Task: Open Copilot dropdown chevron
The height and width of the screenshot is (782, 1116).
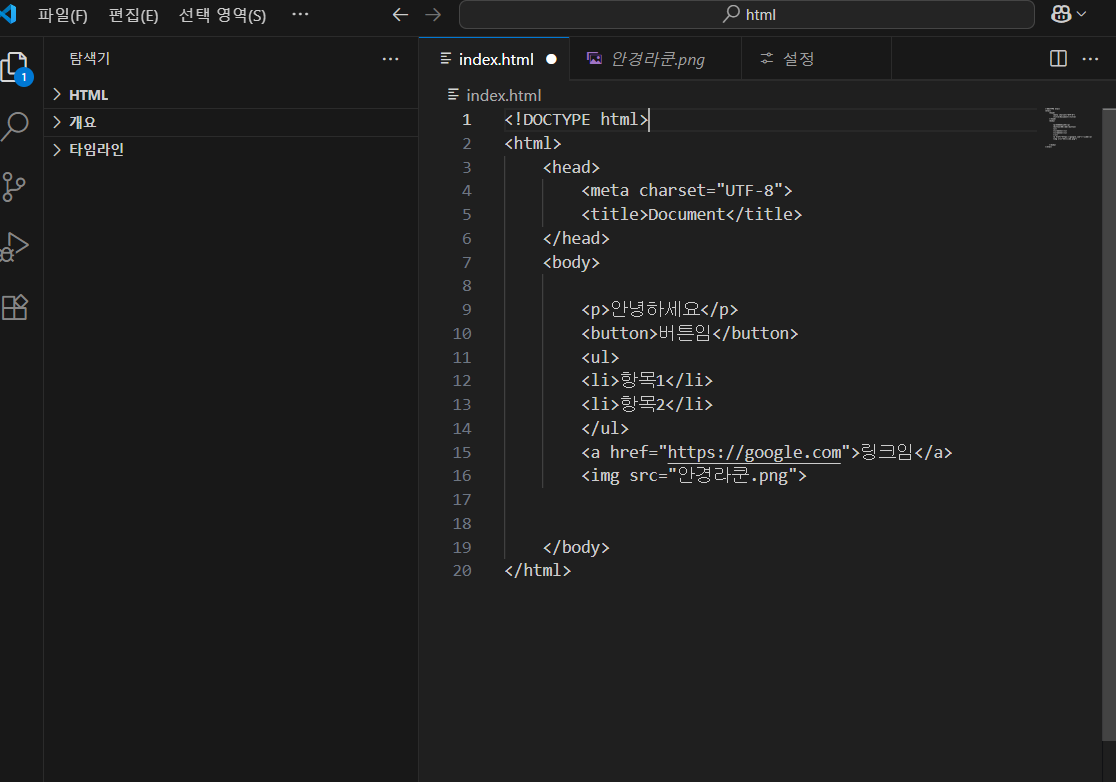Action: pyautogui.click(x=1081, y=14)
